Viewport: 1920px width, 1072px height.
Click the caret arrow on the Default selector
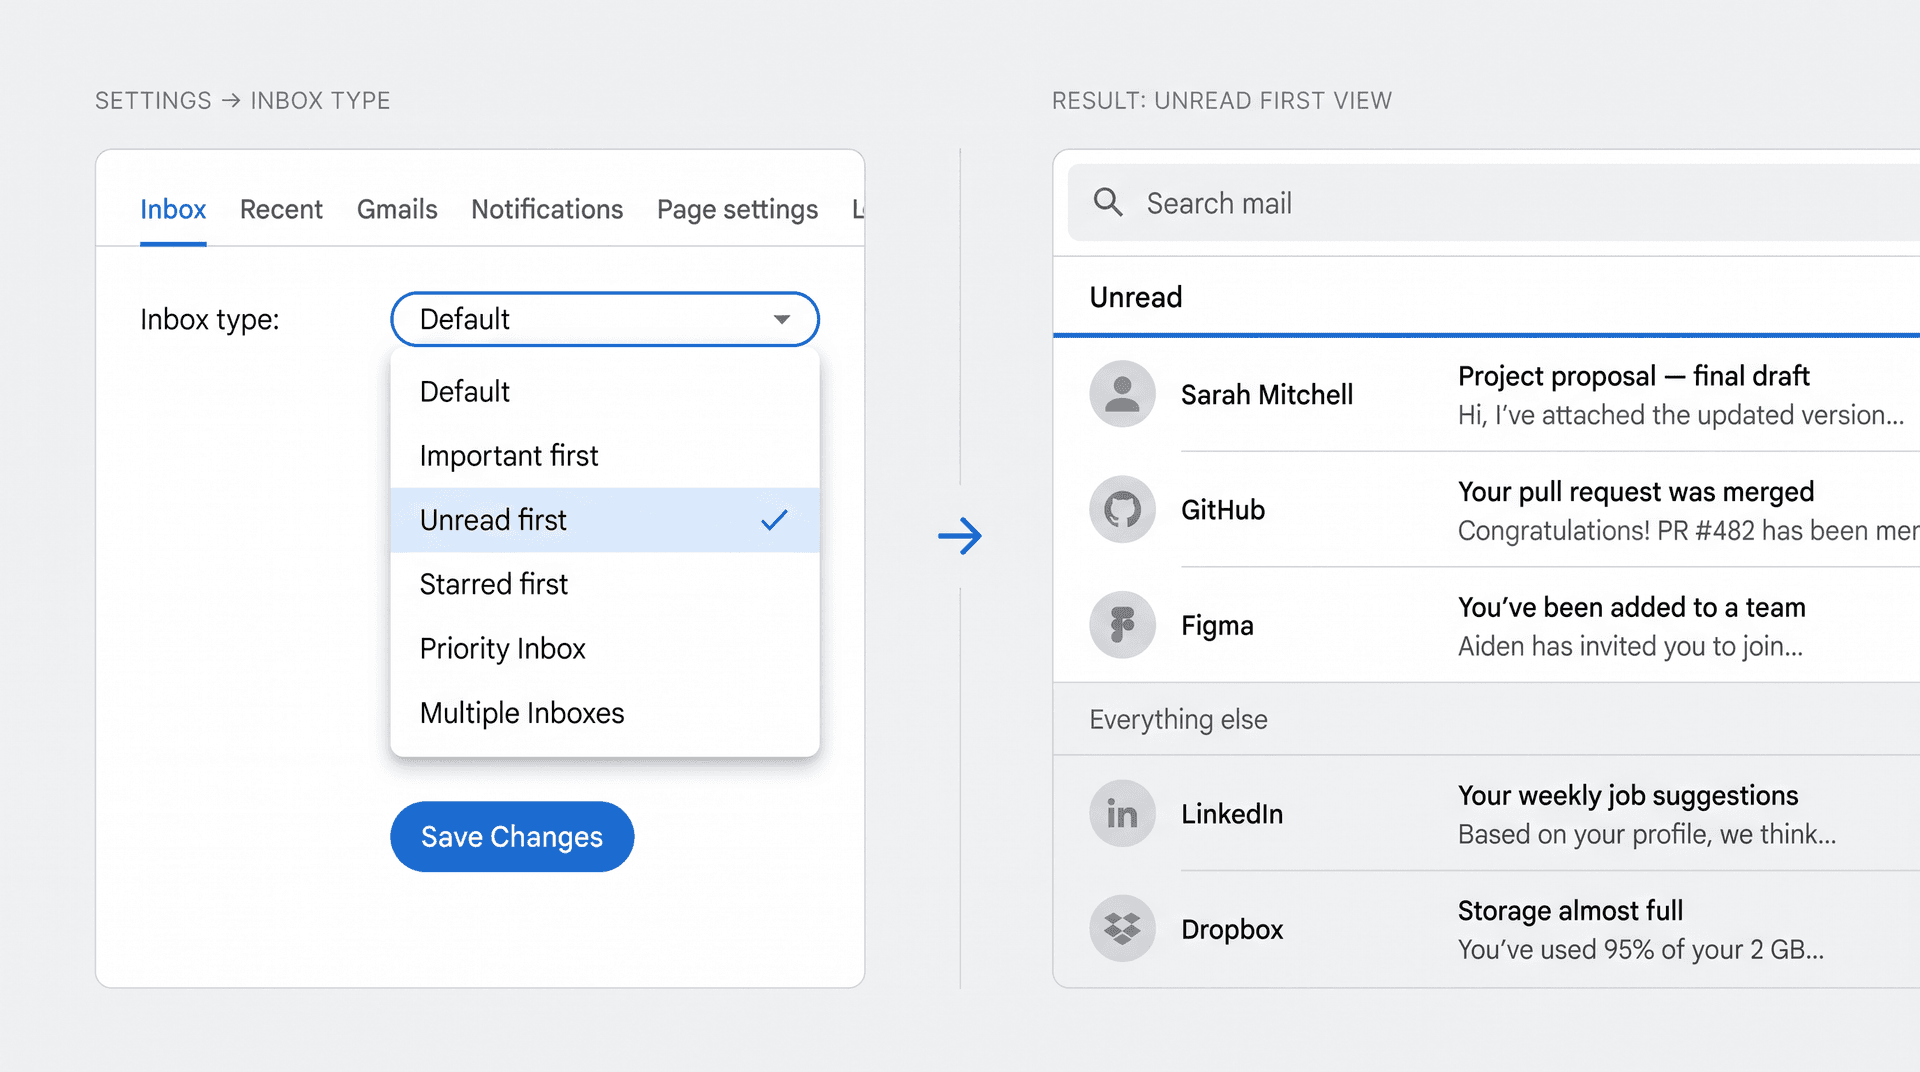coord(783,319)
